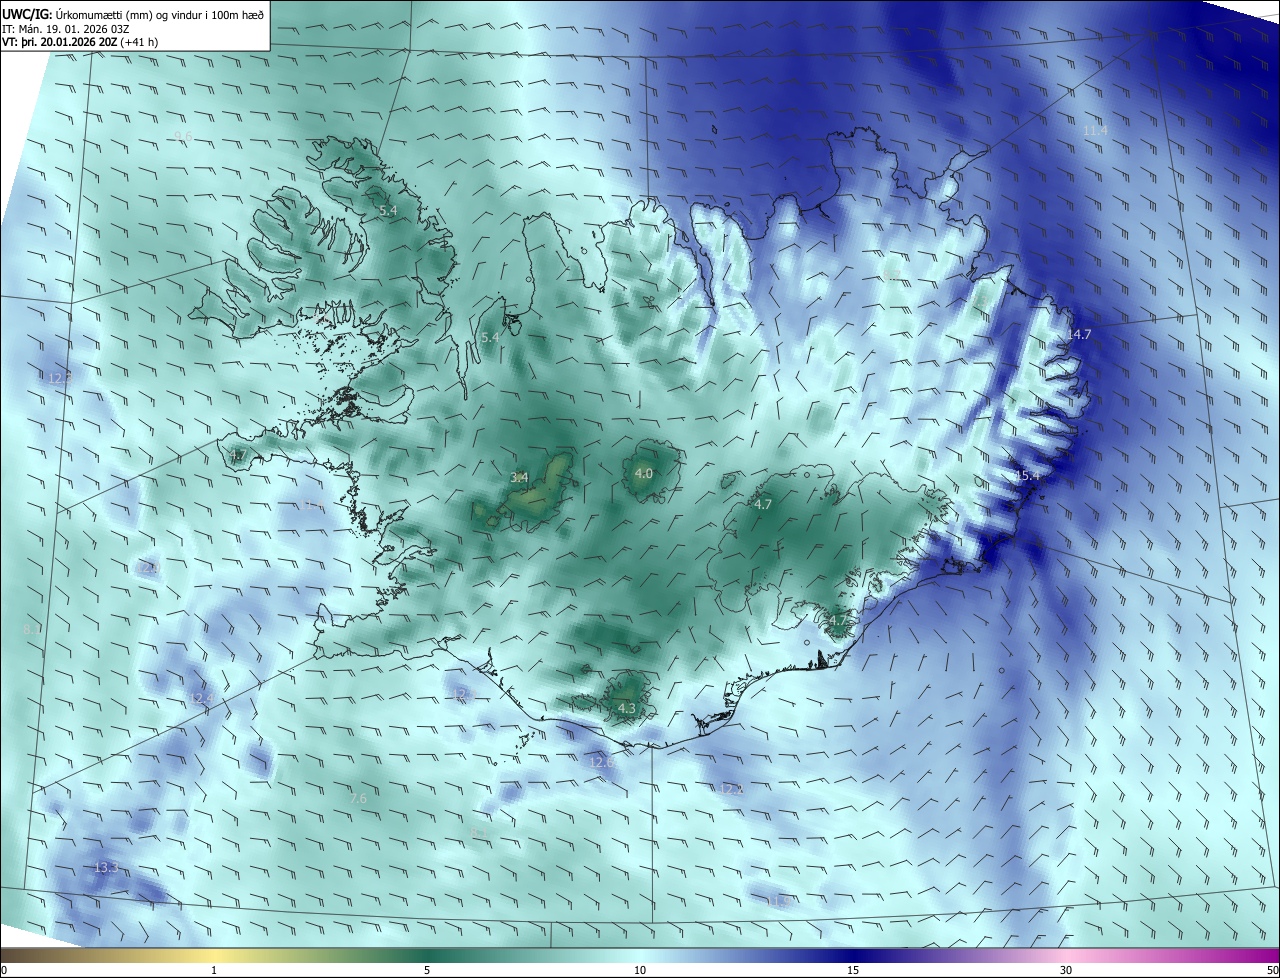Click the 10 tick label on the color scale
Screen dimensions: 1280x978
pos(640,970)
